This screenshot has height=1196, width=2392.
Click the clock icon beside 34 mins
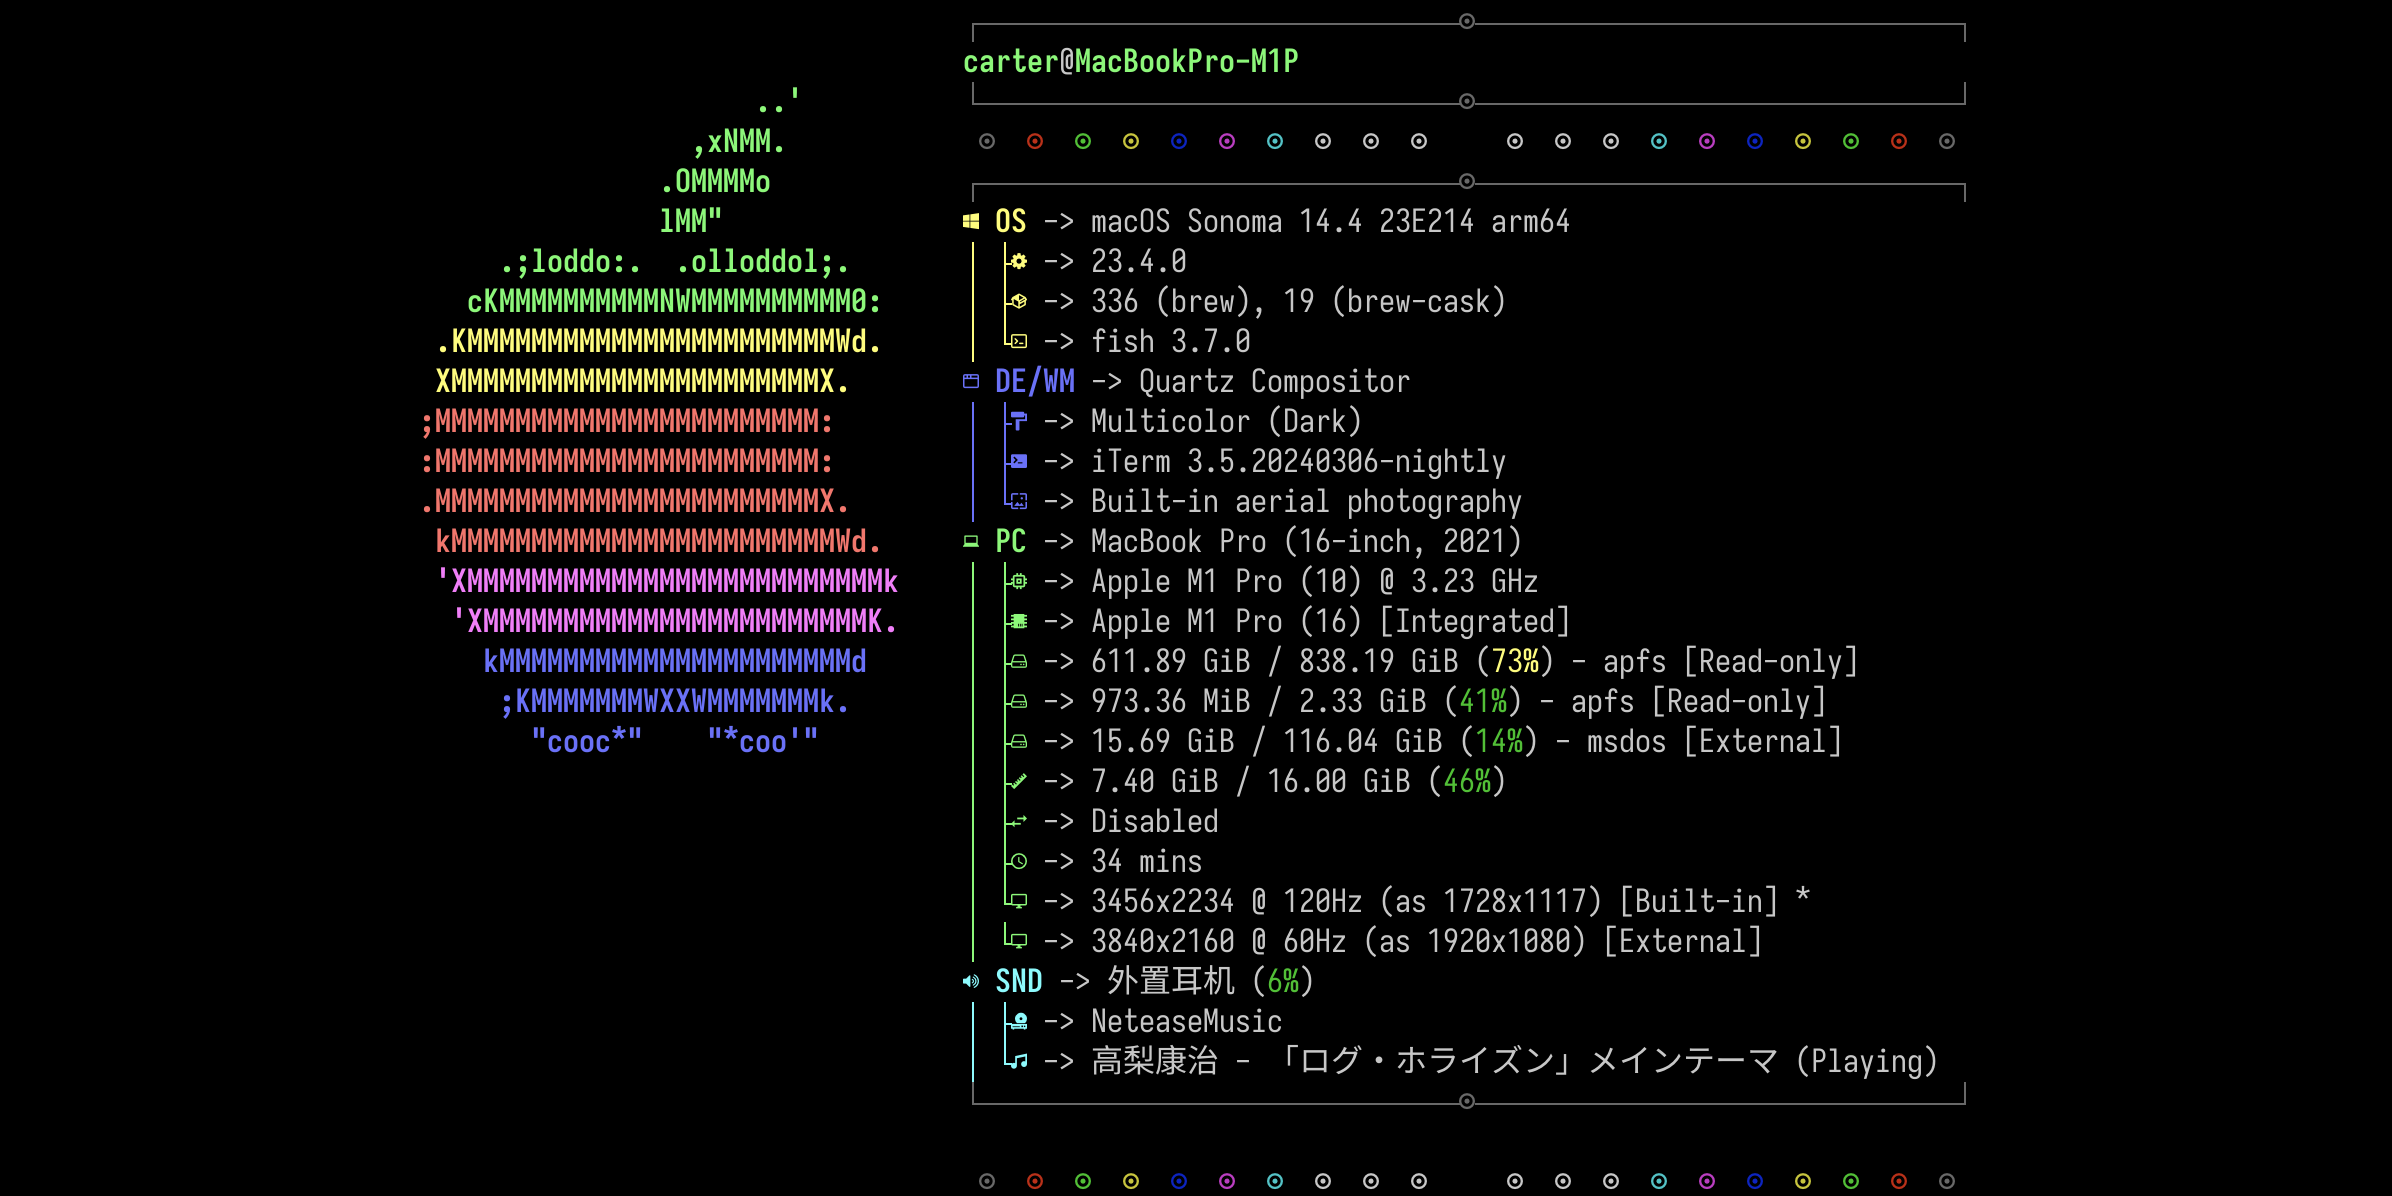(x=1019, y=861)
